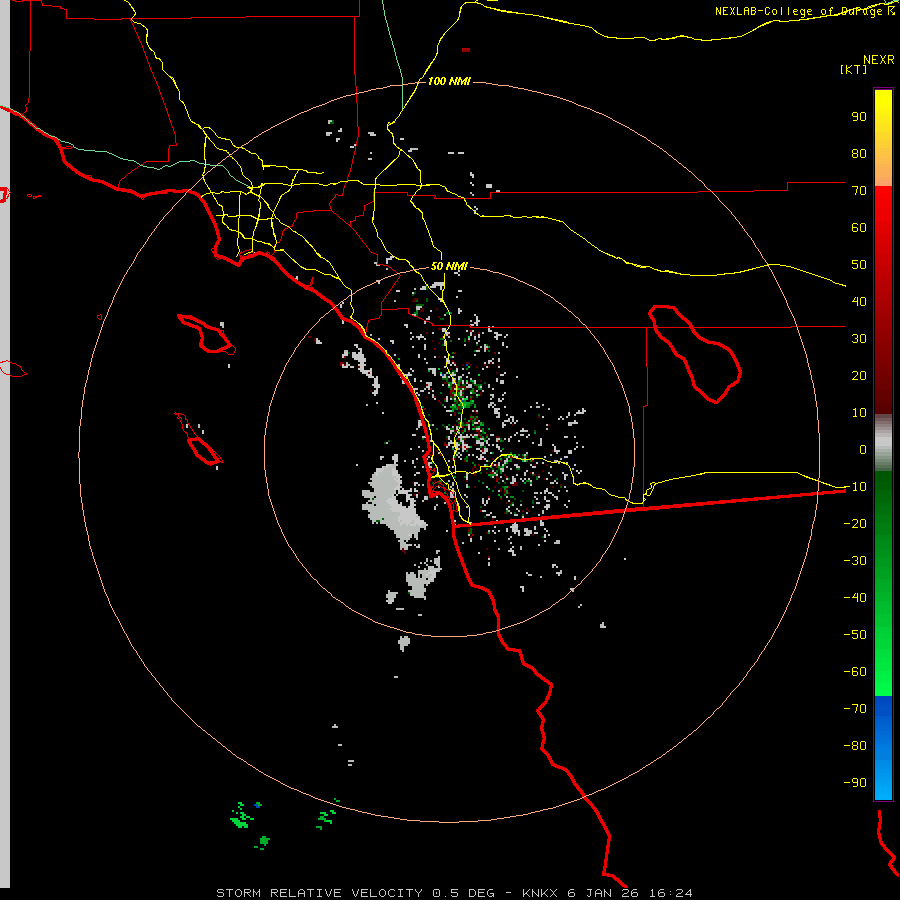Click the STORM RELATIVE VELOCITY 0.5 DEG caption
This screenshot has height=900, width=900.
[x=355, y=893]
